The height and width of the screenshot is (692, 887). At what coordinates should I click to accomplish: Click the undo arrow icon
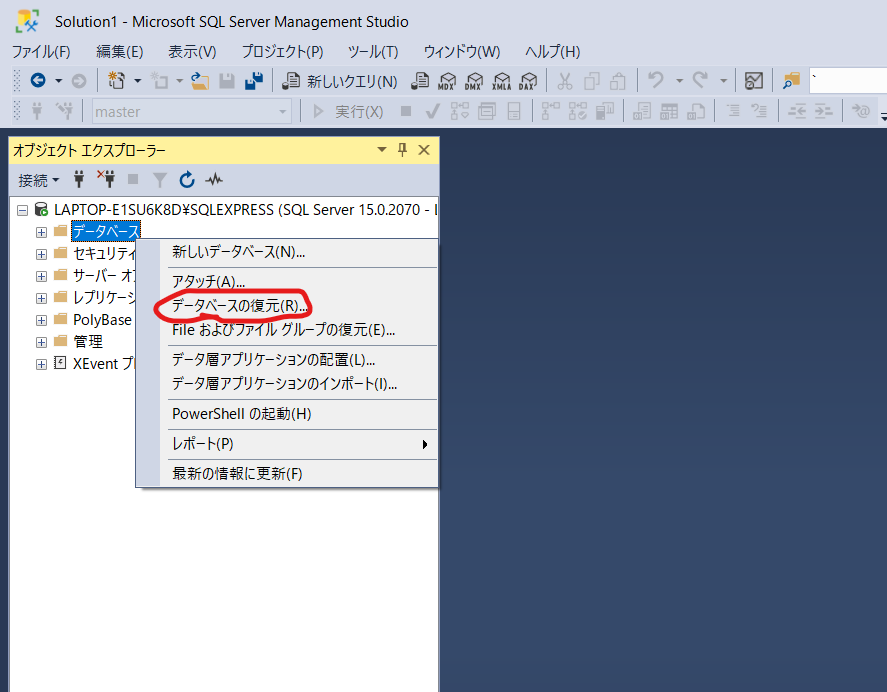(x=656, y=80)
